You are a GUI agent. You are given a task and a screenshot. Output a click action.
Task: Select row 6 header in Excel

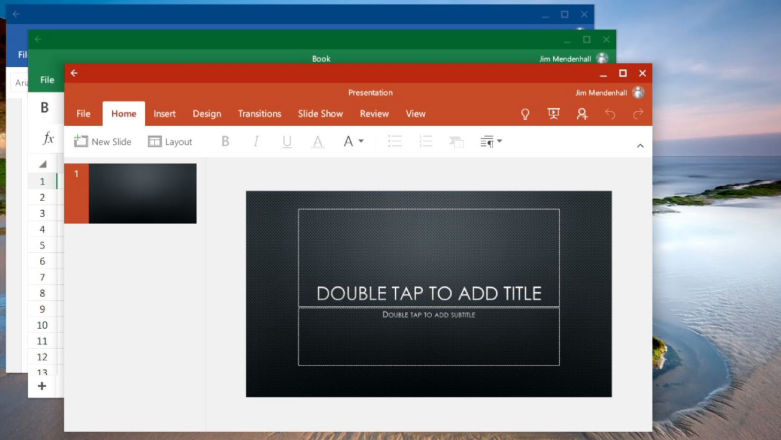click(42, 261)
